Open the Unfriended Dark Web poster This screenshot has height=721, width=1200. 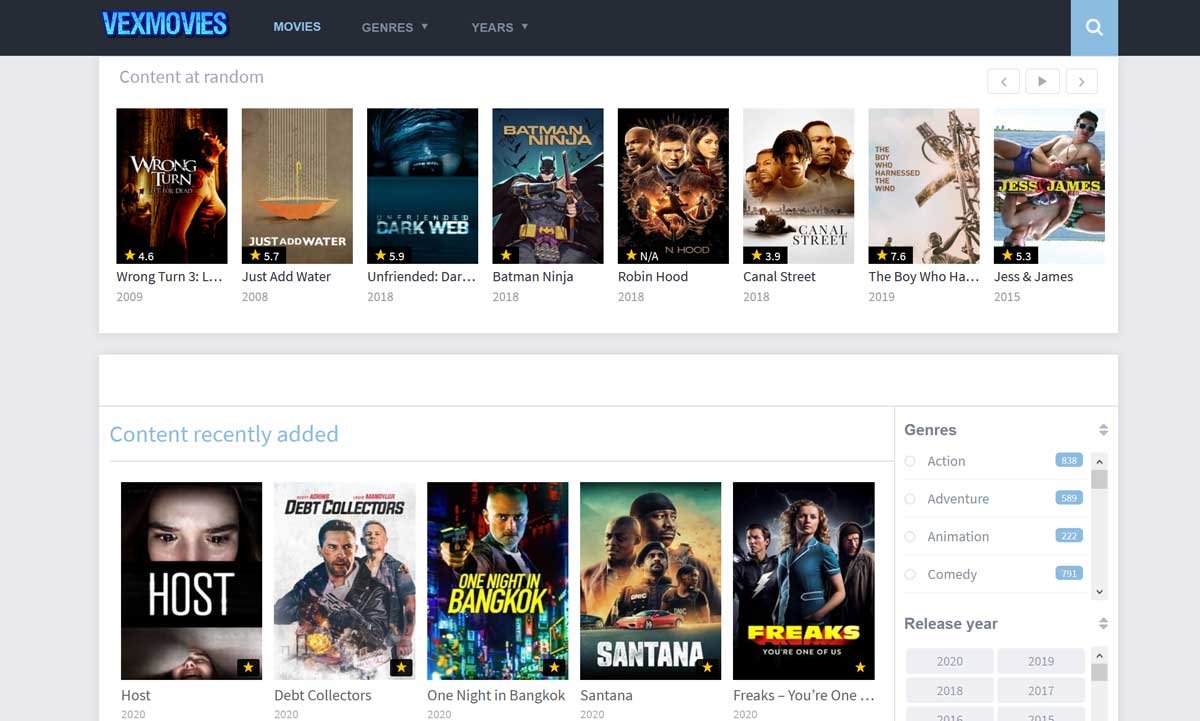(422, 186)
